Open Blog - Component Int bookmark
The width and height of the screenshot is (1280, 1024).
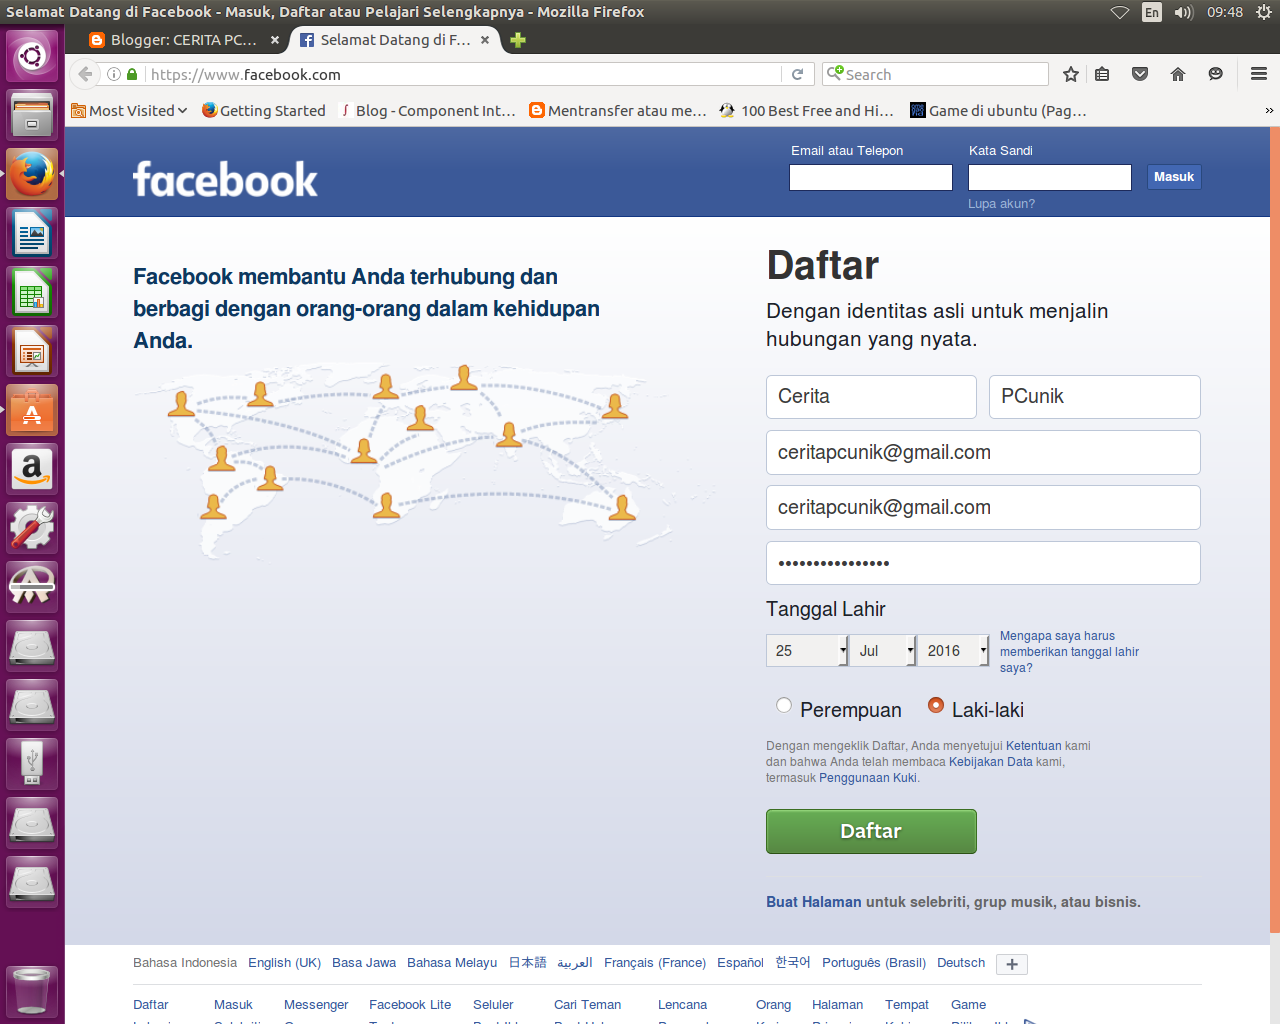(x=427, y=110)
